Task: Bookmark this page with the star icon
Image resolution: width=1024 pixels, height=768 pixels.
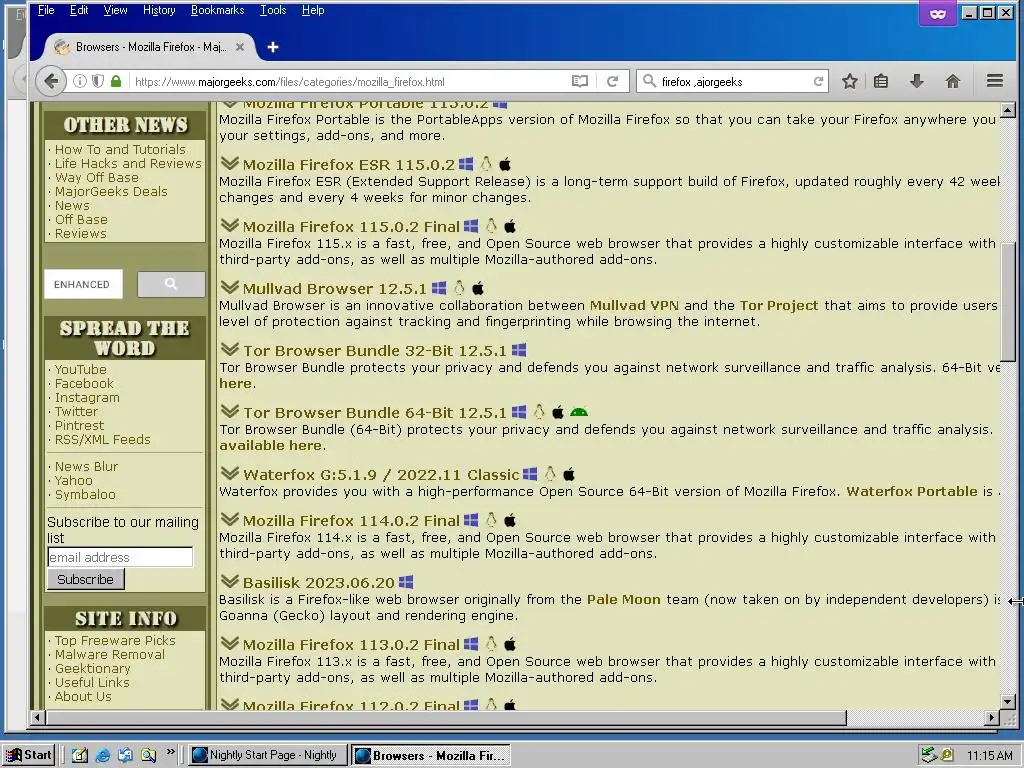Action: pos(850,82)
